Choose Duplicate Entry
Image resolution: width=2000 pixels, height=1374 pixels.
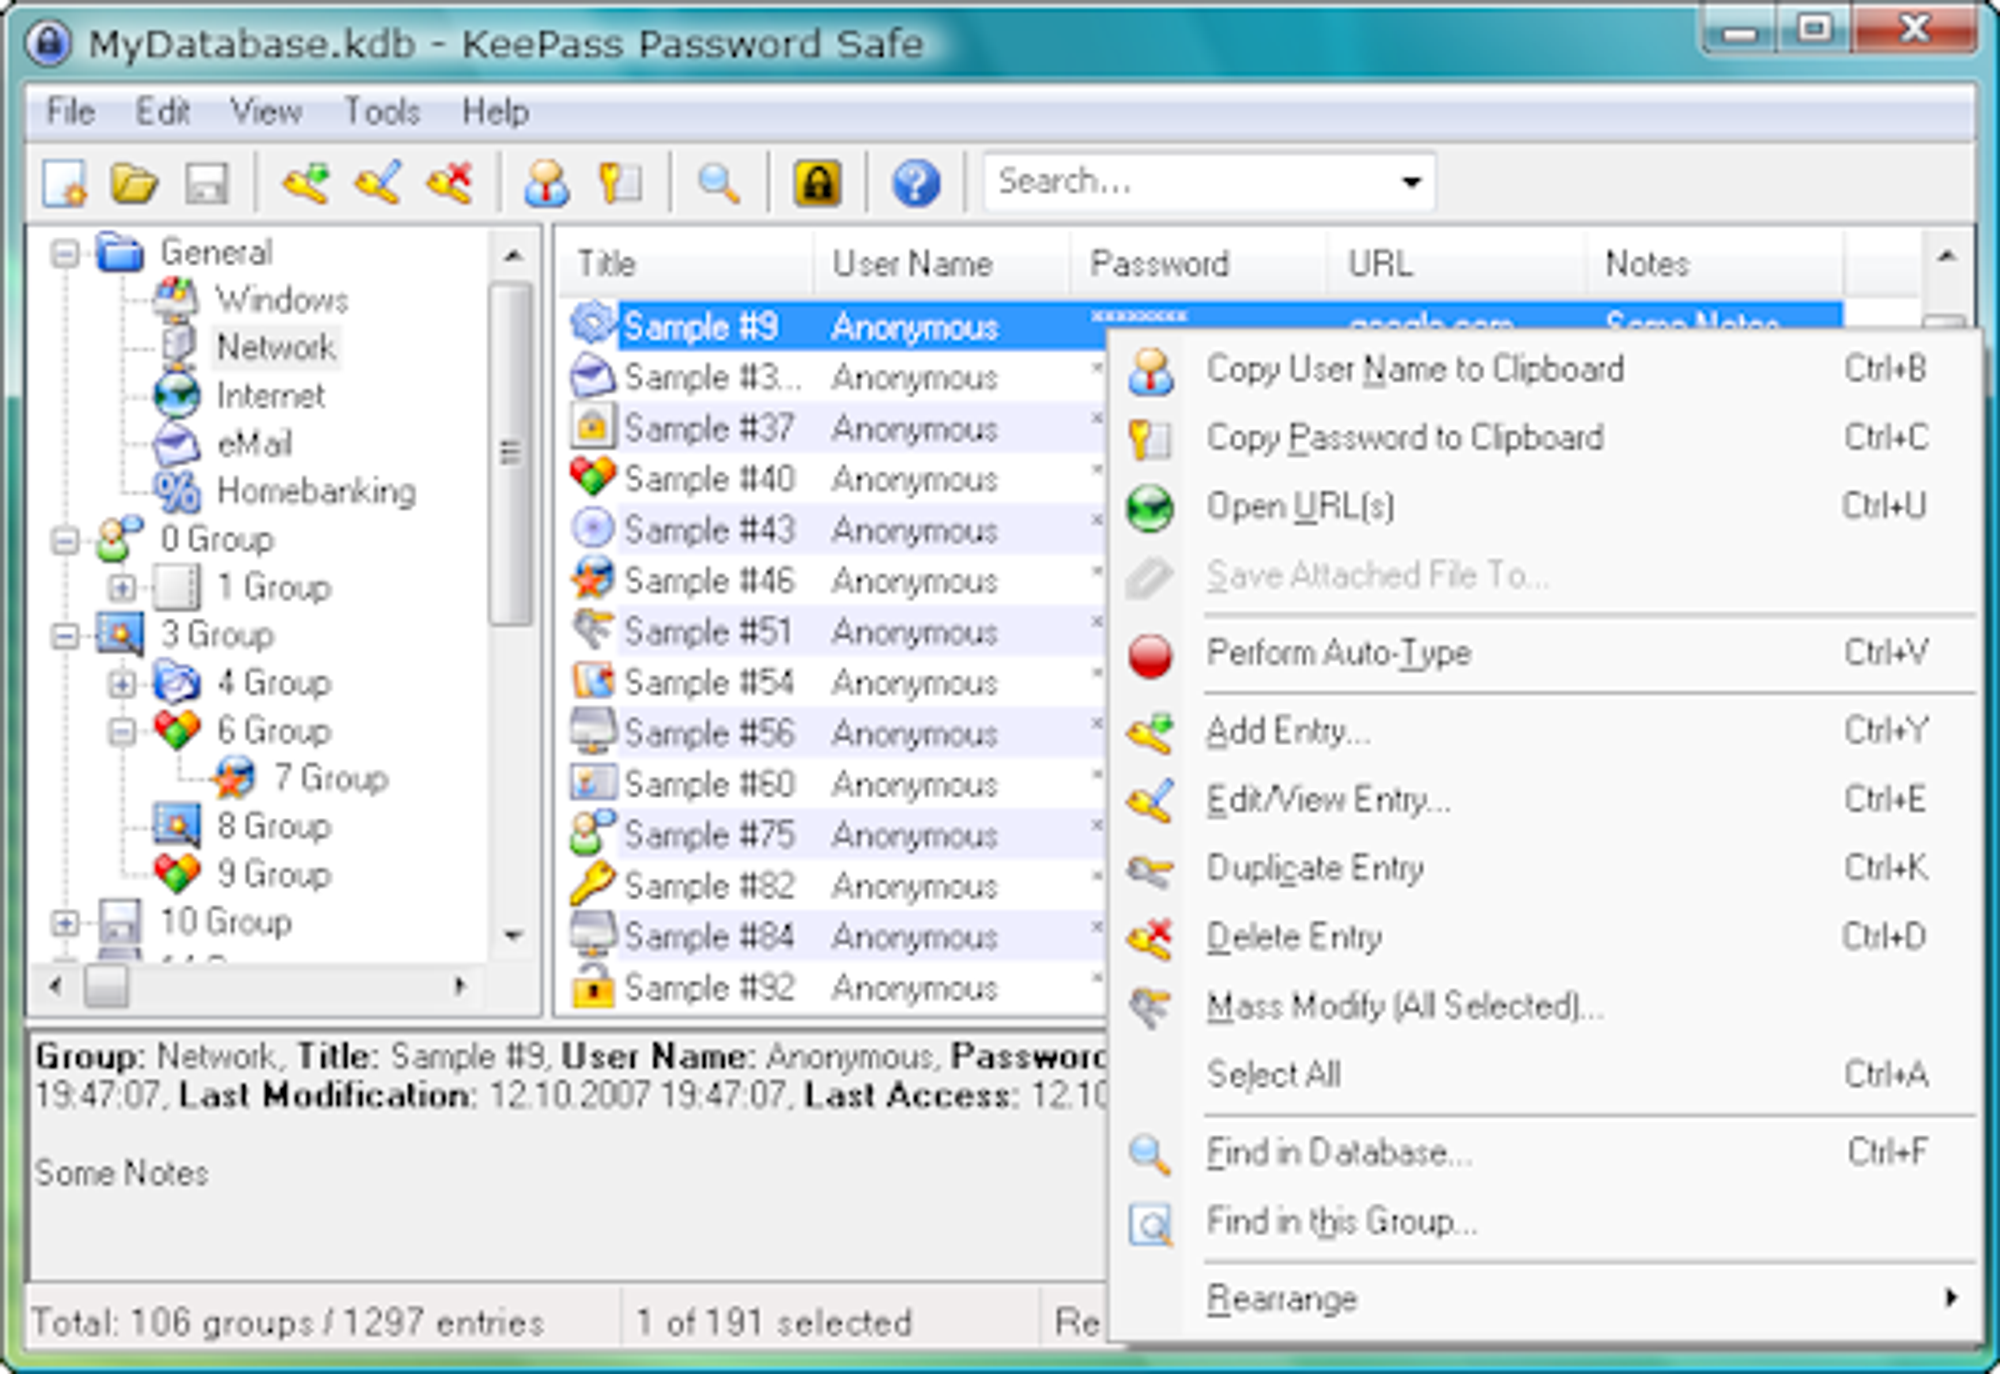1545,868
